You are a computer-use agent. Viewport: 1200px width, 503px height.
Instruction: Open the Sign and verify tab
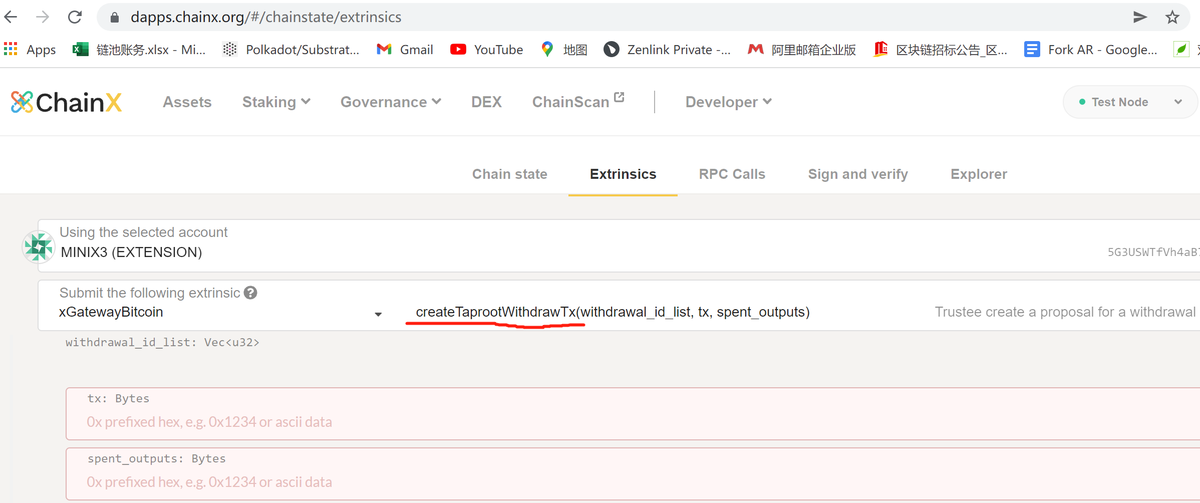[x=858, y=174]
